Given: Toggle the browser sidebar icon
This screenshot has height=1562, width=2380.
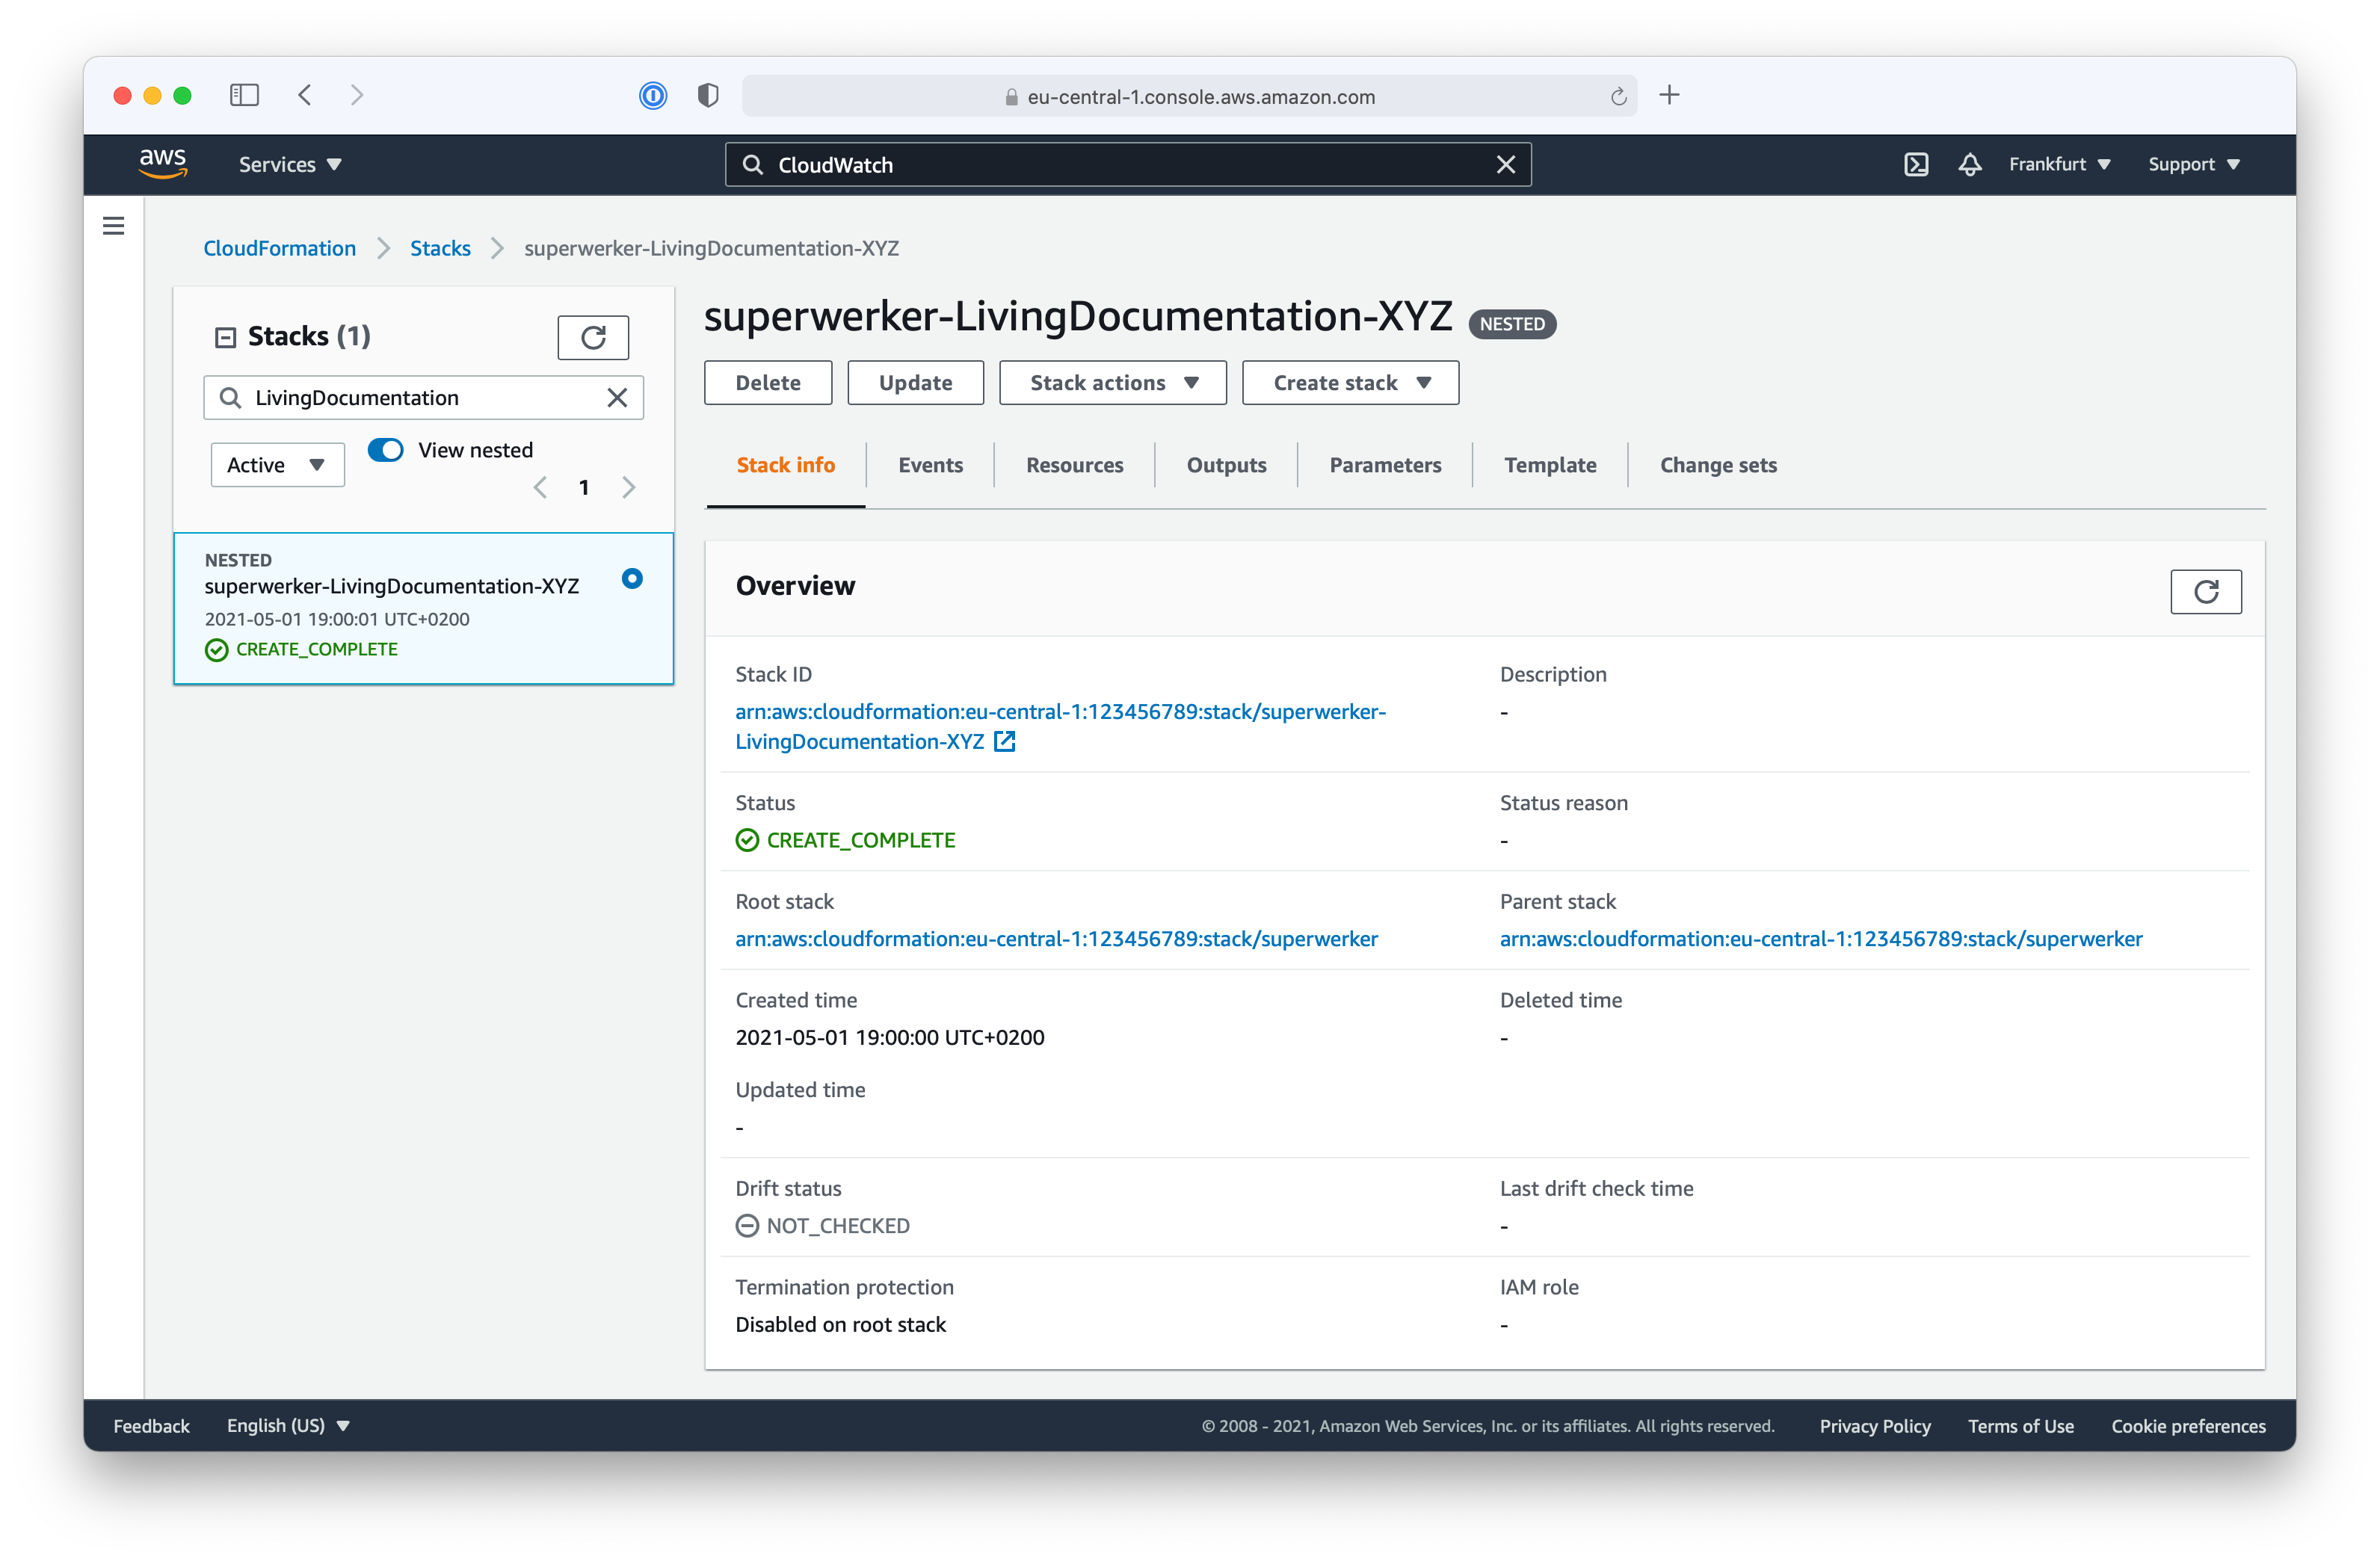Looking at the screenshot, I should click(244, 95).
